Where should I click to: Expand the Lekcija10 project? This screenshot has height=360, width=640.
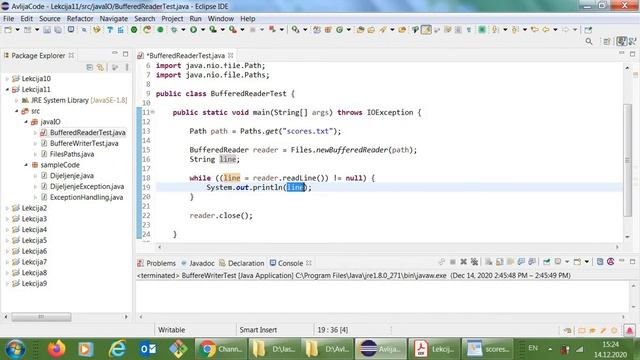pyautogui.click(x=7, y=78)
